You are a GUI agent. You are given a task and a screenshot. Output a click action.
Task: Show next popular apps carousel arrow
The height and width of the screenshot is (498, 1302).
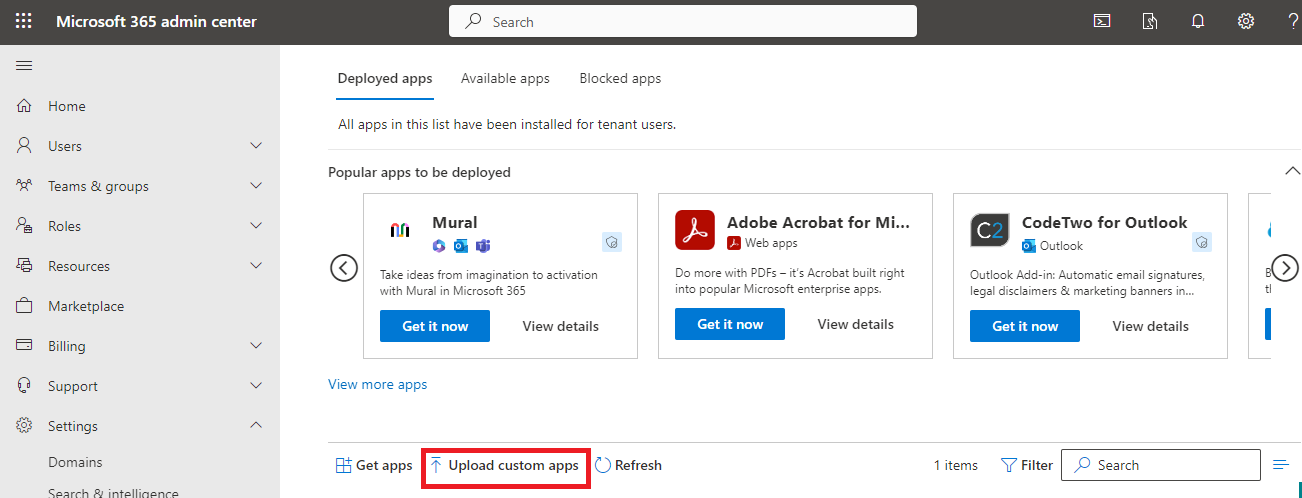[1284, 268]
